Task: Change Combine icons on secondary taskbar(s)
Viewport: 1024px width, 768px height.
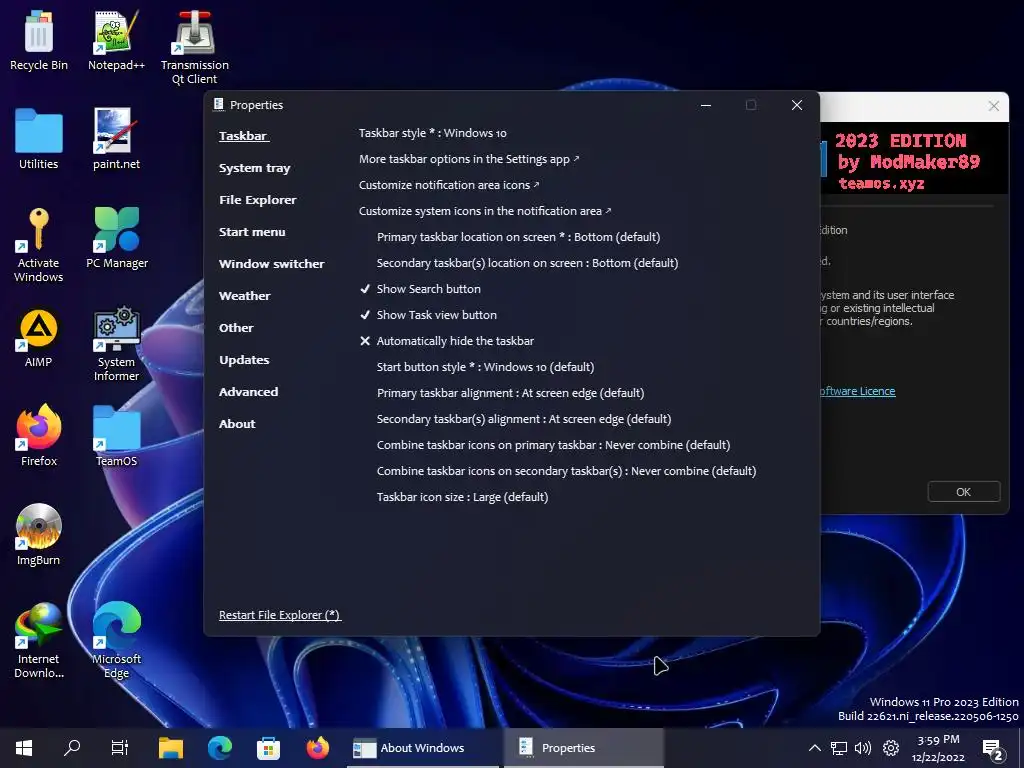Action: coord(566,472)
